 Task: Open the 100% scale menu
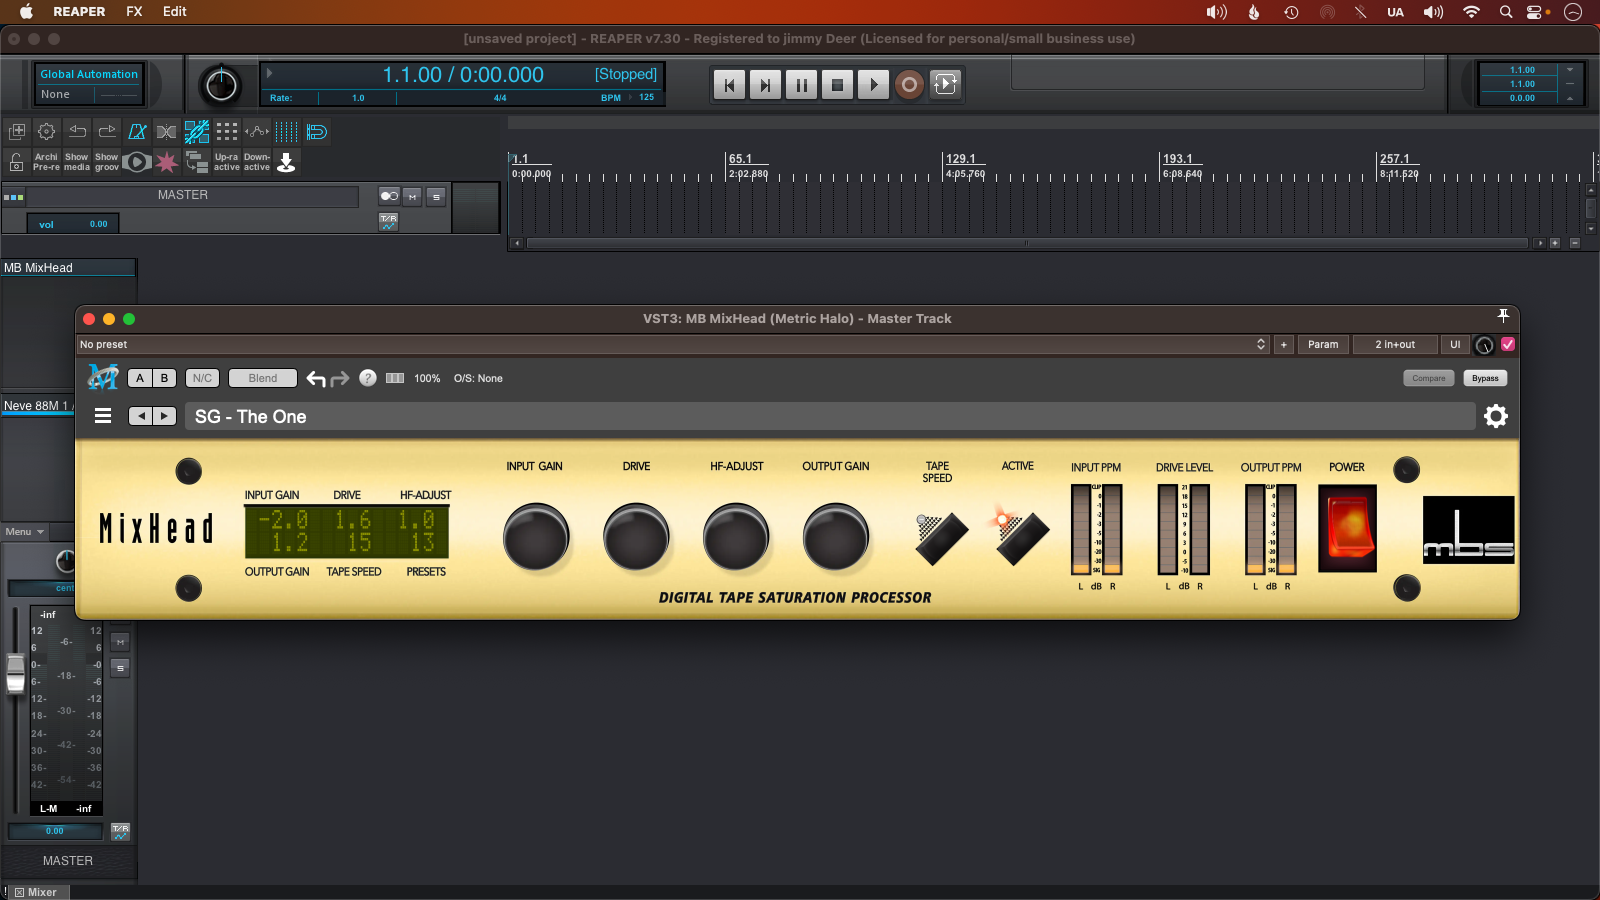(x=427, y=378)
